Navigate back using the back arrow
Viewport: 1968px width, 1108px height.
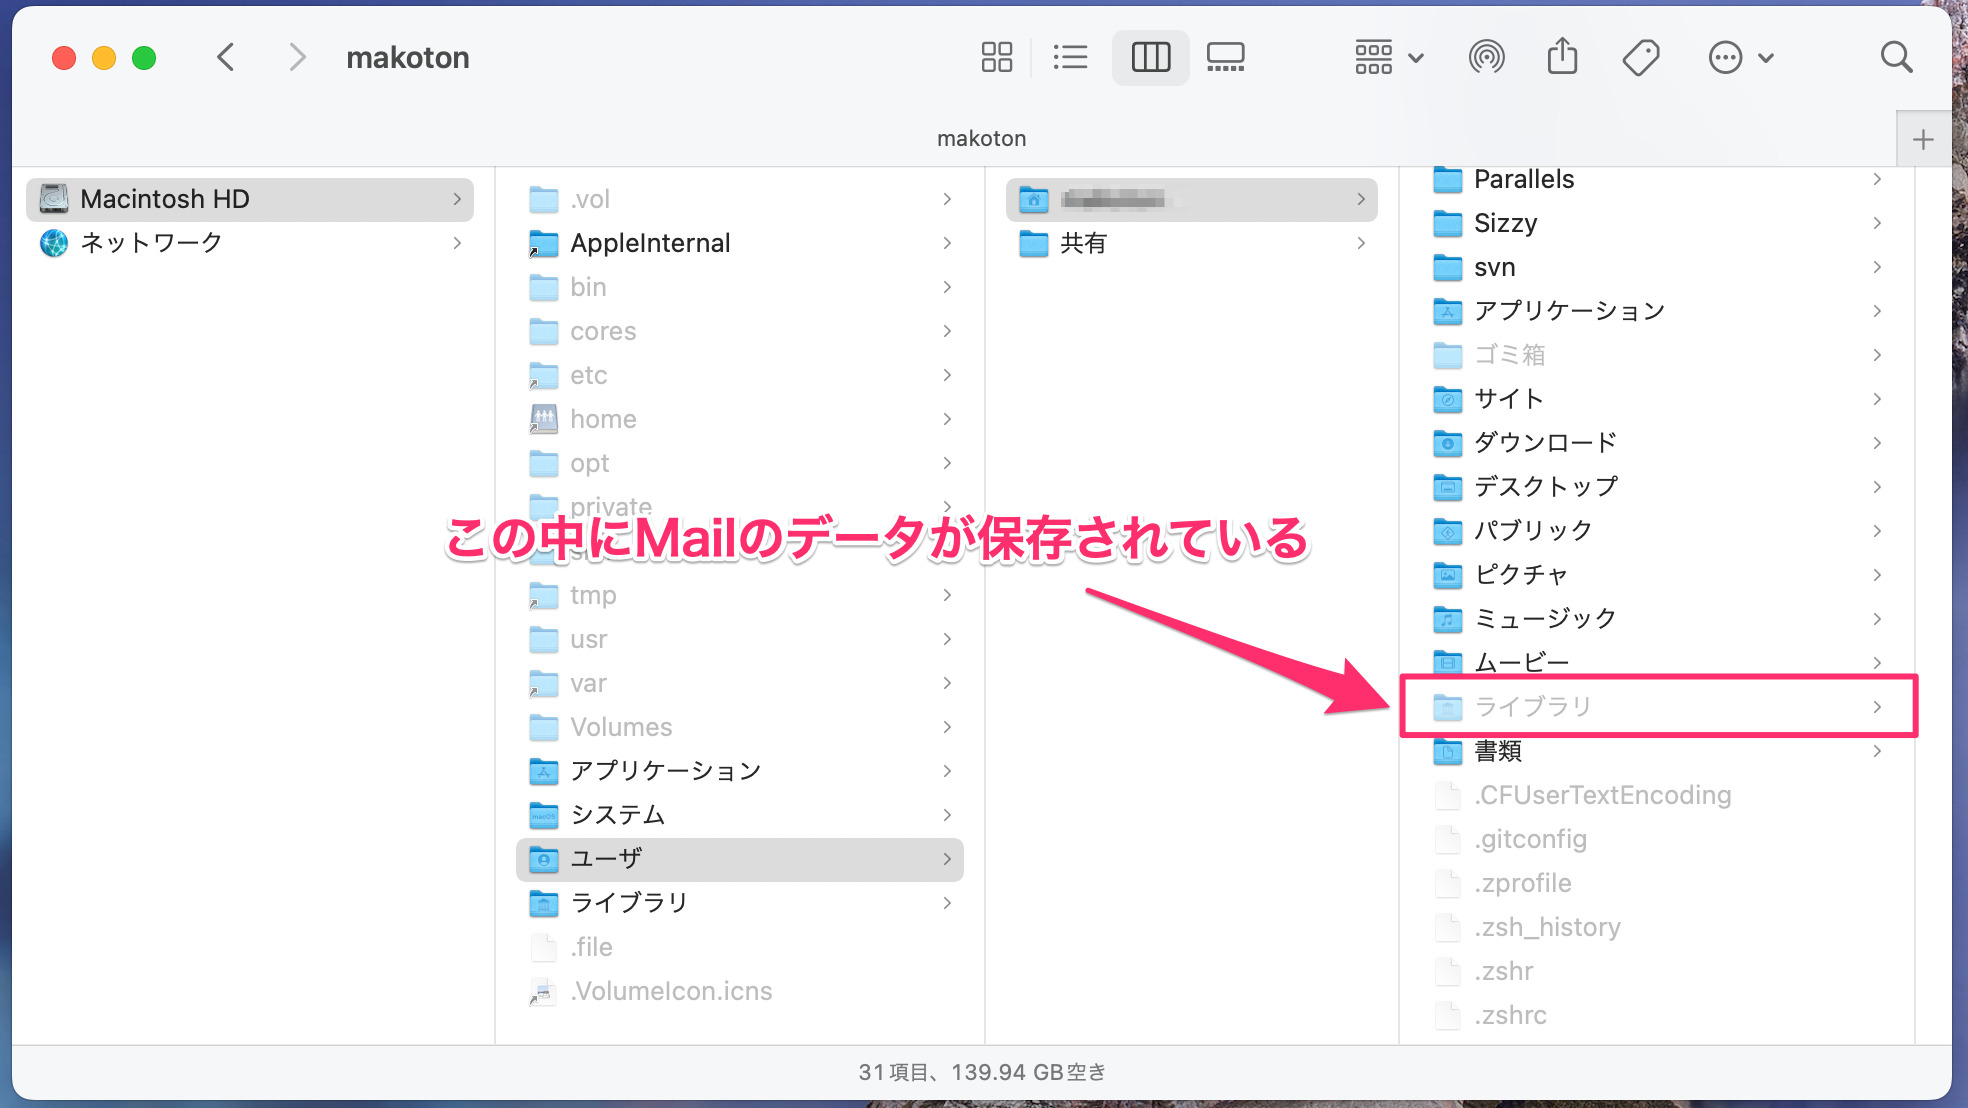click(x=226, y=57)
